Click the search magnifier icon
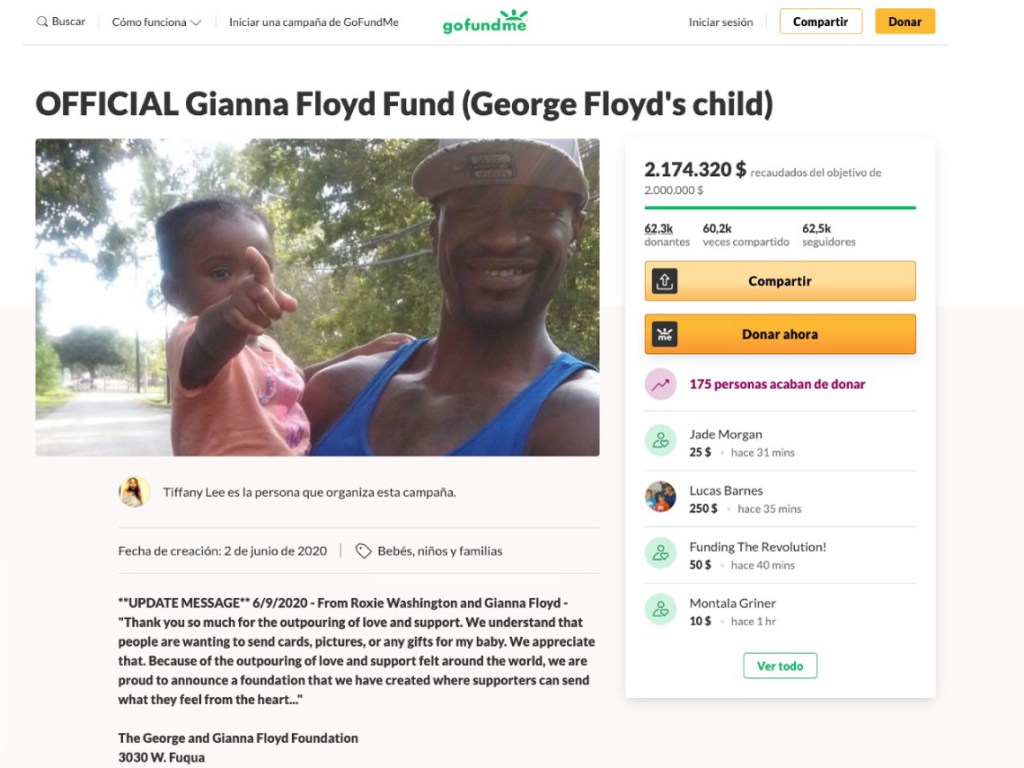 (42, 22)
